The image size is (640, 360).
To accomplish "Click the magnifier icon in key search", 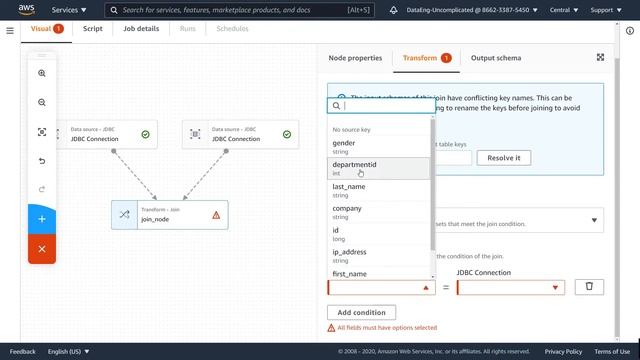I will pyautogui.click(x=336, y=106).
